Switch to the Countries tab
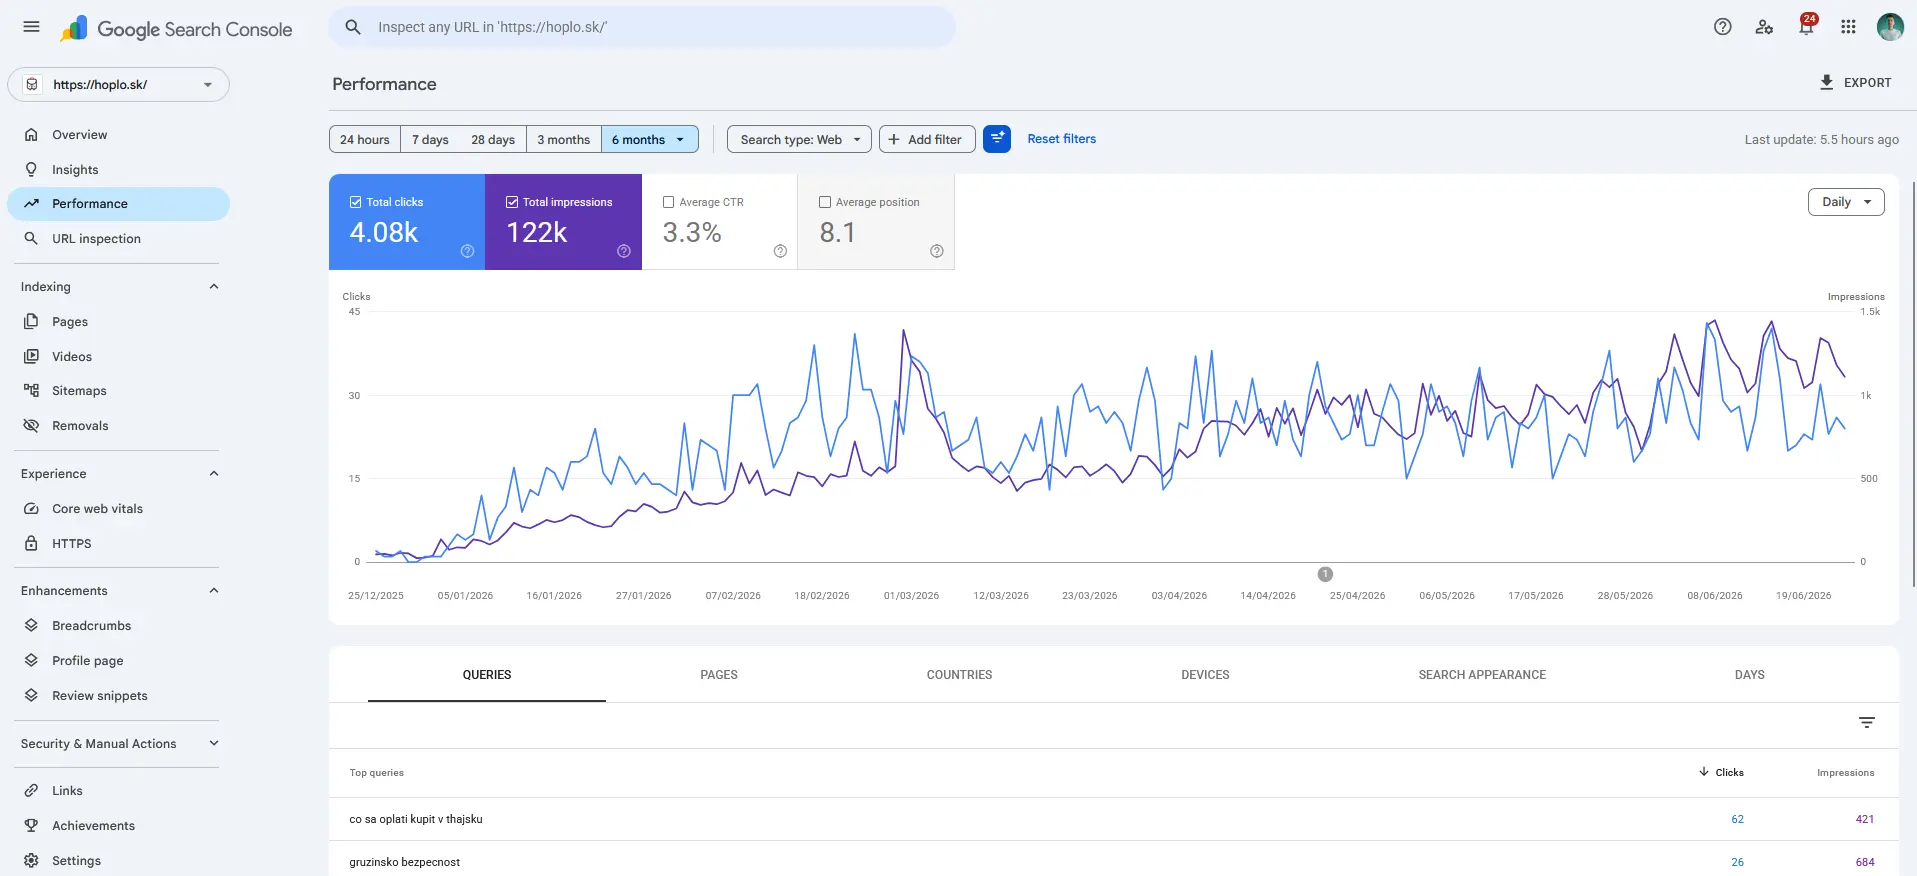The height and width of the screenshot is (876, 1917). (959, 675)
